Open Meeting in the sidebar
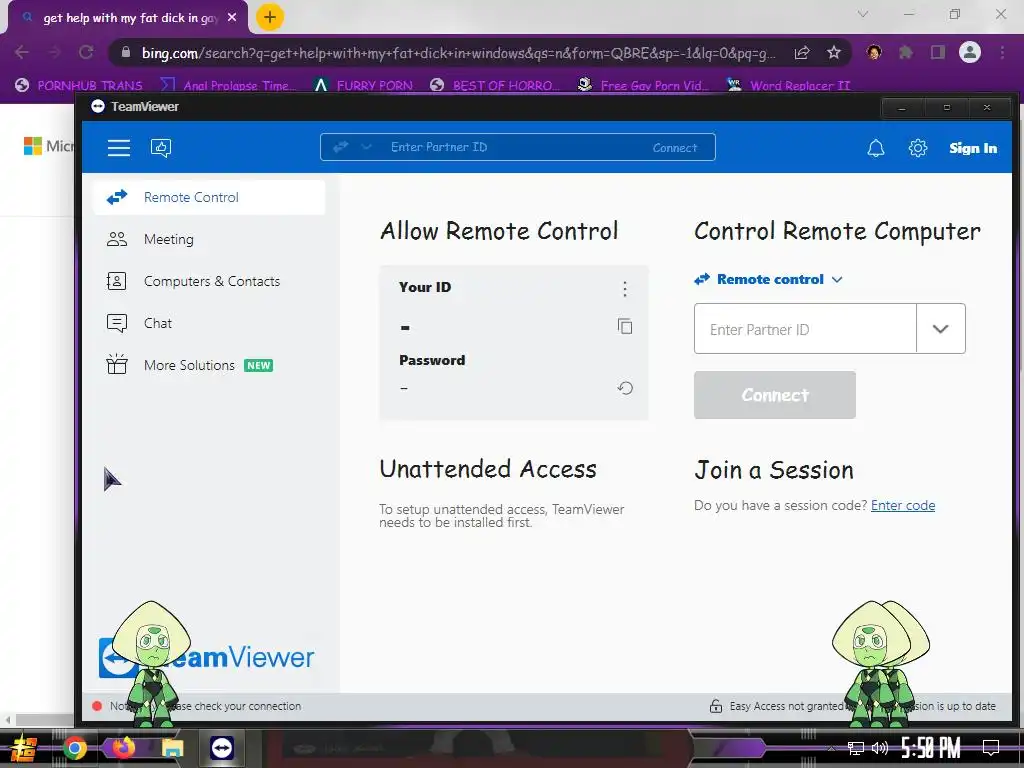 [209, 239]
